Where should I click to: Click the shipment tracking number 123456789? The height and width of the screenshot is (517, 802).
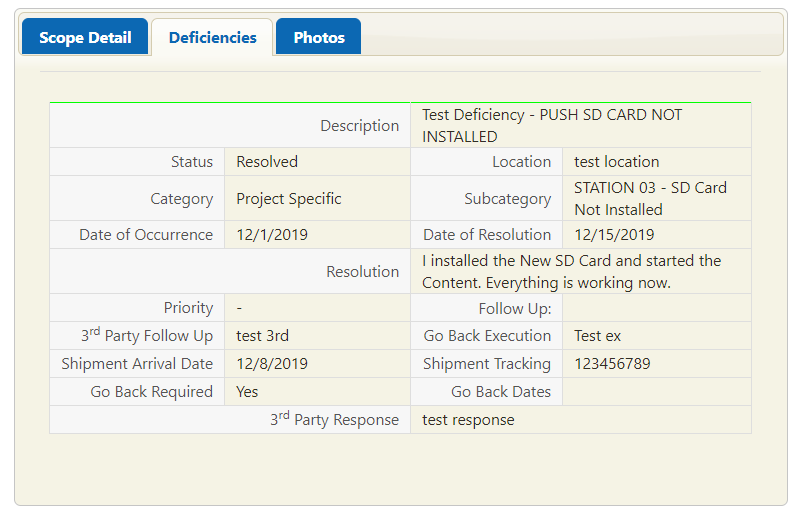(612, 364)
